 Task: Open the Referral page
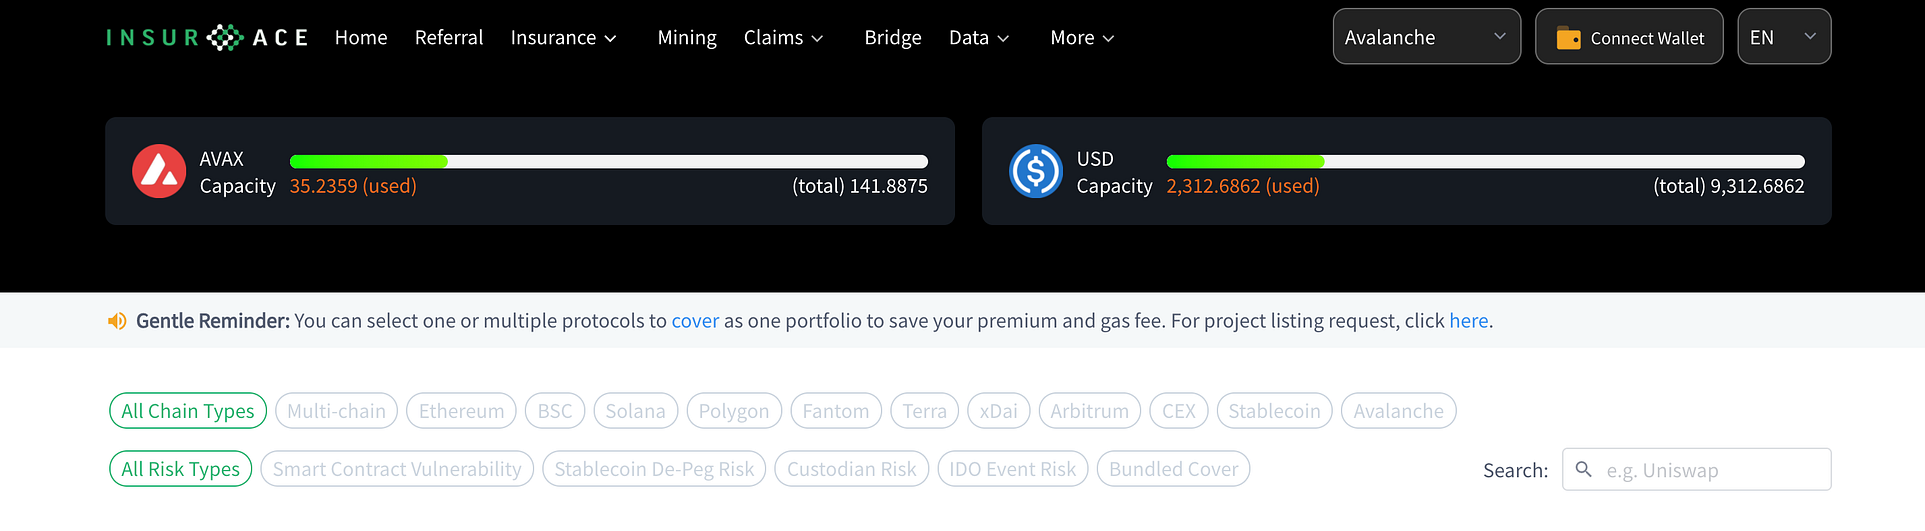tap(449, 38)
